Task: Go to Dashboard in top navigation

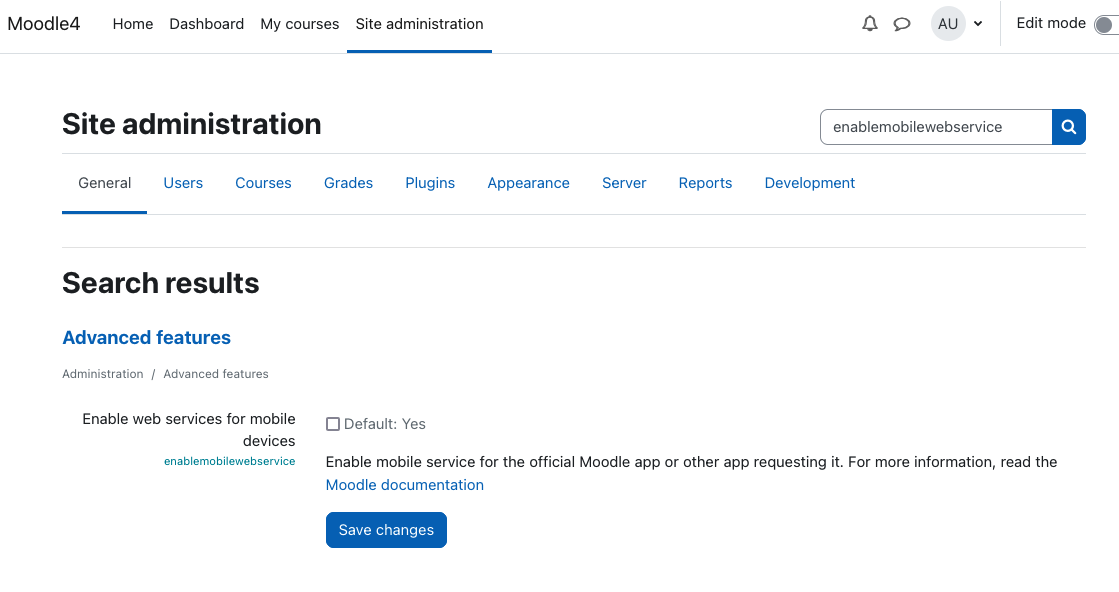Action: tap(206, 24)
